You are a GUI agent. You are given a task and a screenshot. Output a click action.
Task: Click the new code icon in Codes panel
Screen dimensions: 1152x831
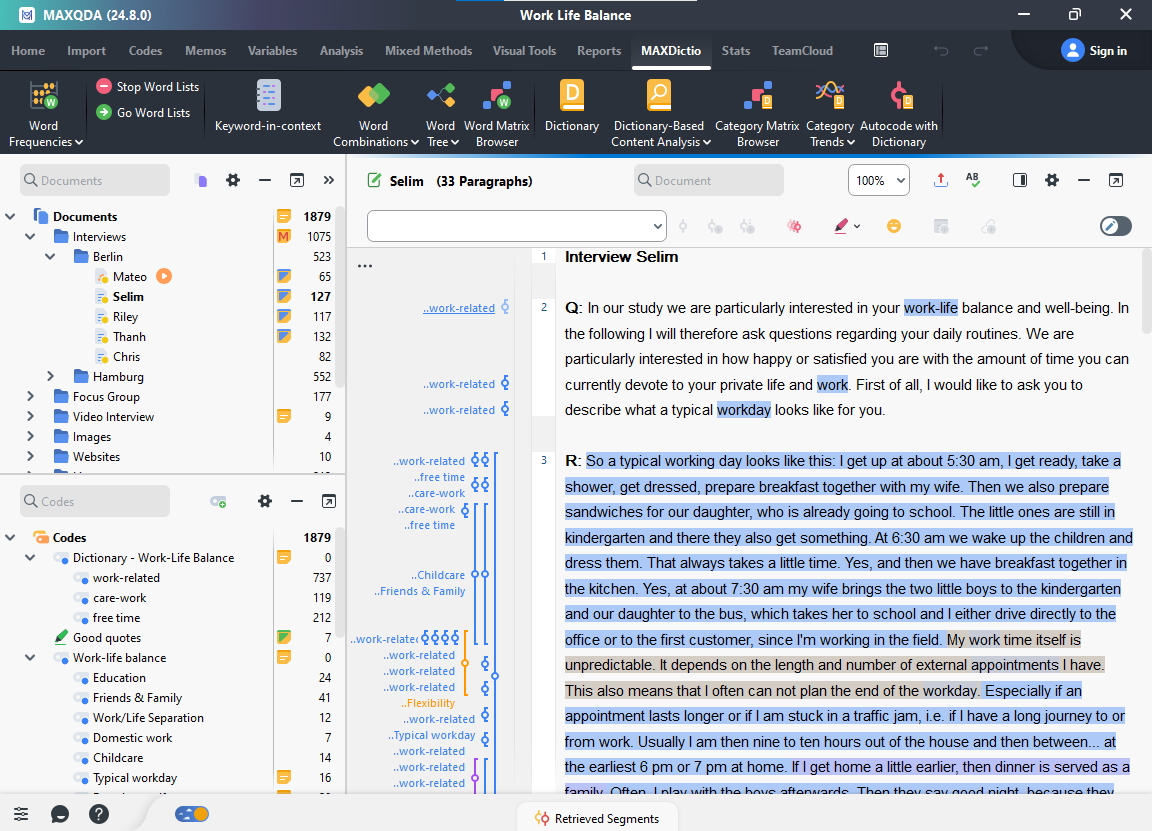click(x=218, y=501)
